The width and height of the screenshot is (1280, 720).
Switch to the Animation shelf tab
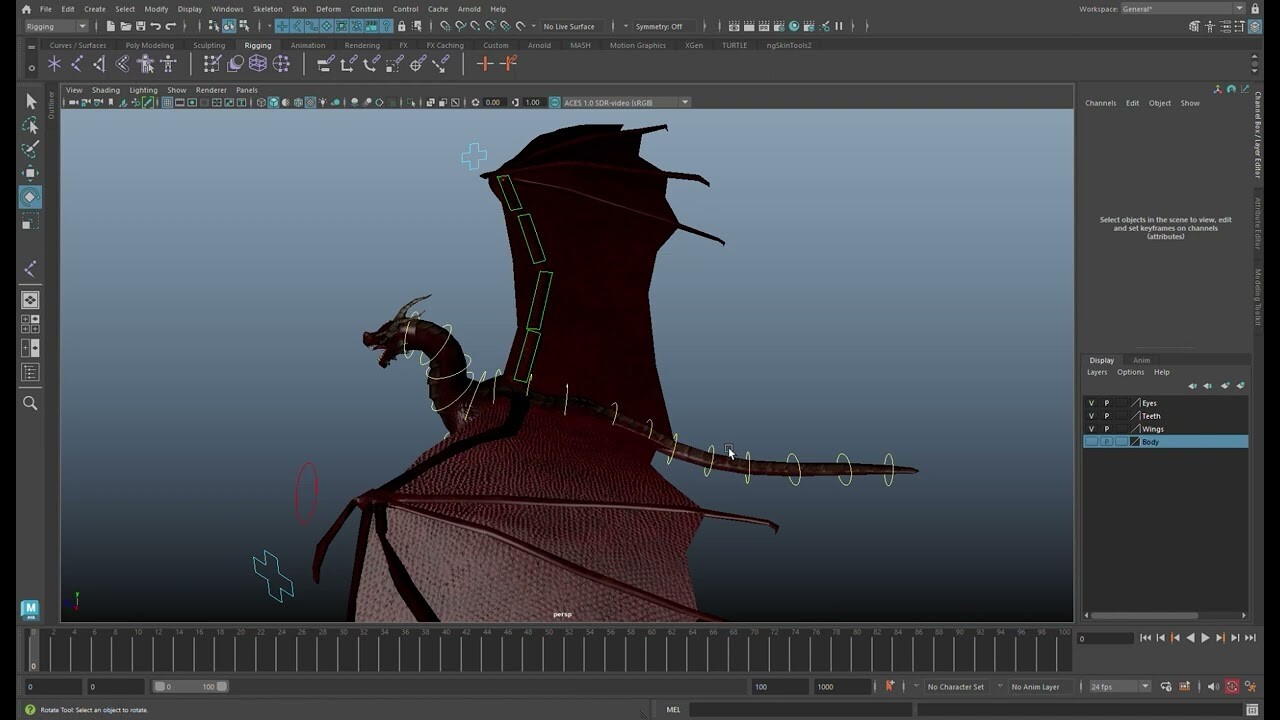point(307,45)
